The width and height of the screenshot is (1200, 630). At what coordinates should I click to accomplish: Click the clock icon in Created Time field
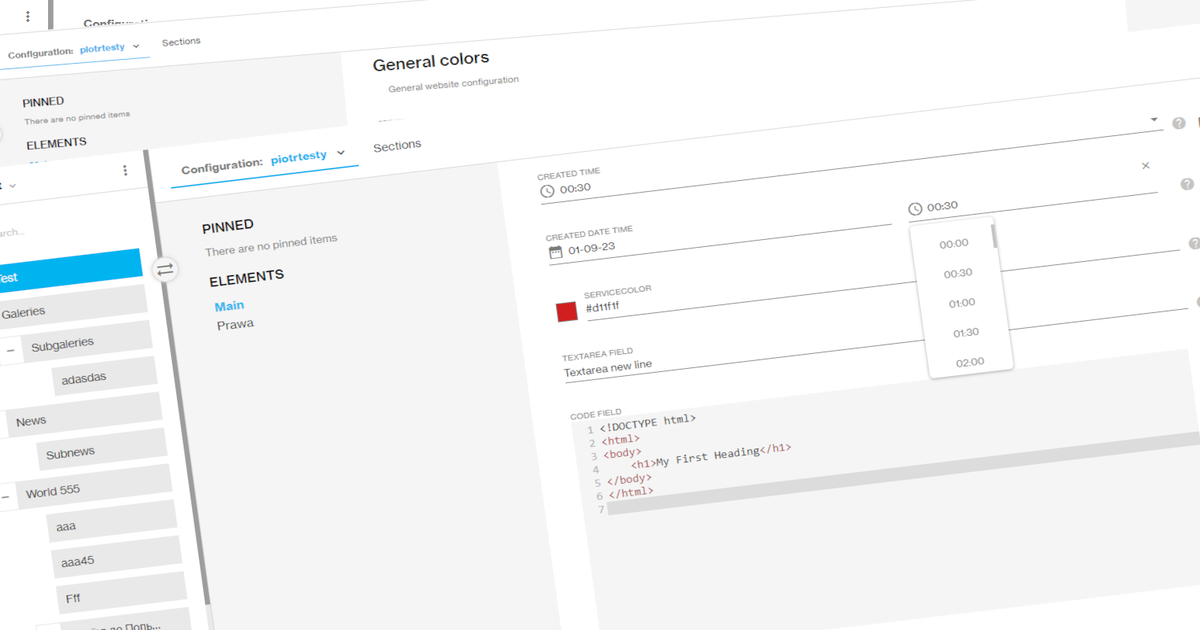point(547,190)
